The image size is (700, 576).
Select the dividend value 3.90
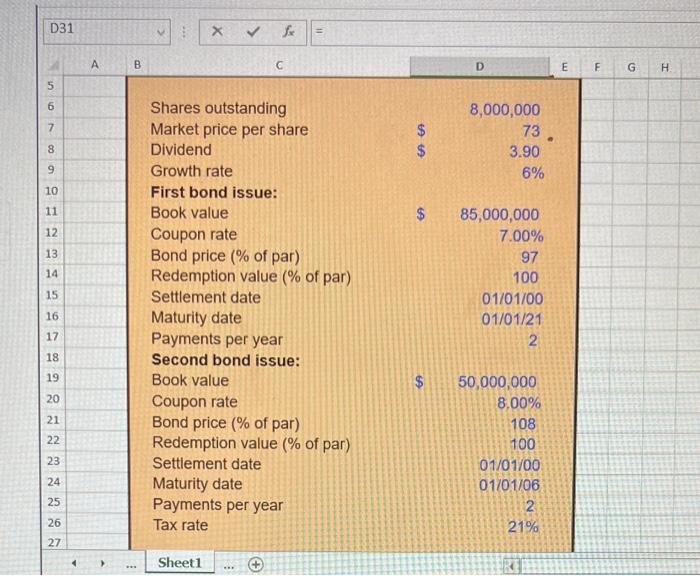[524, 151]
